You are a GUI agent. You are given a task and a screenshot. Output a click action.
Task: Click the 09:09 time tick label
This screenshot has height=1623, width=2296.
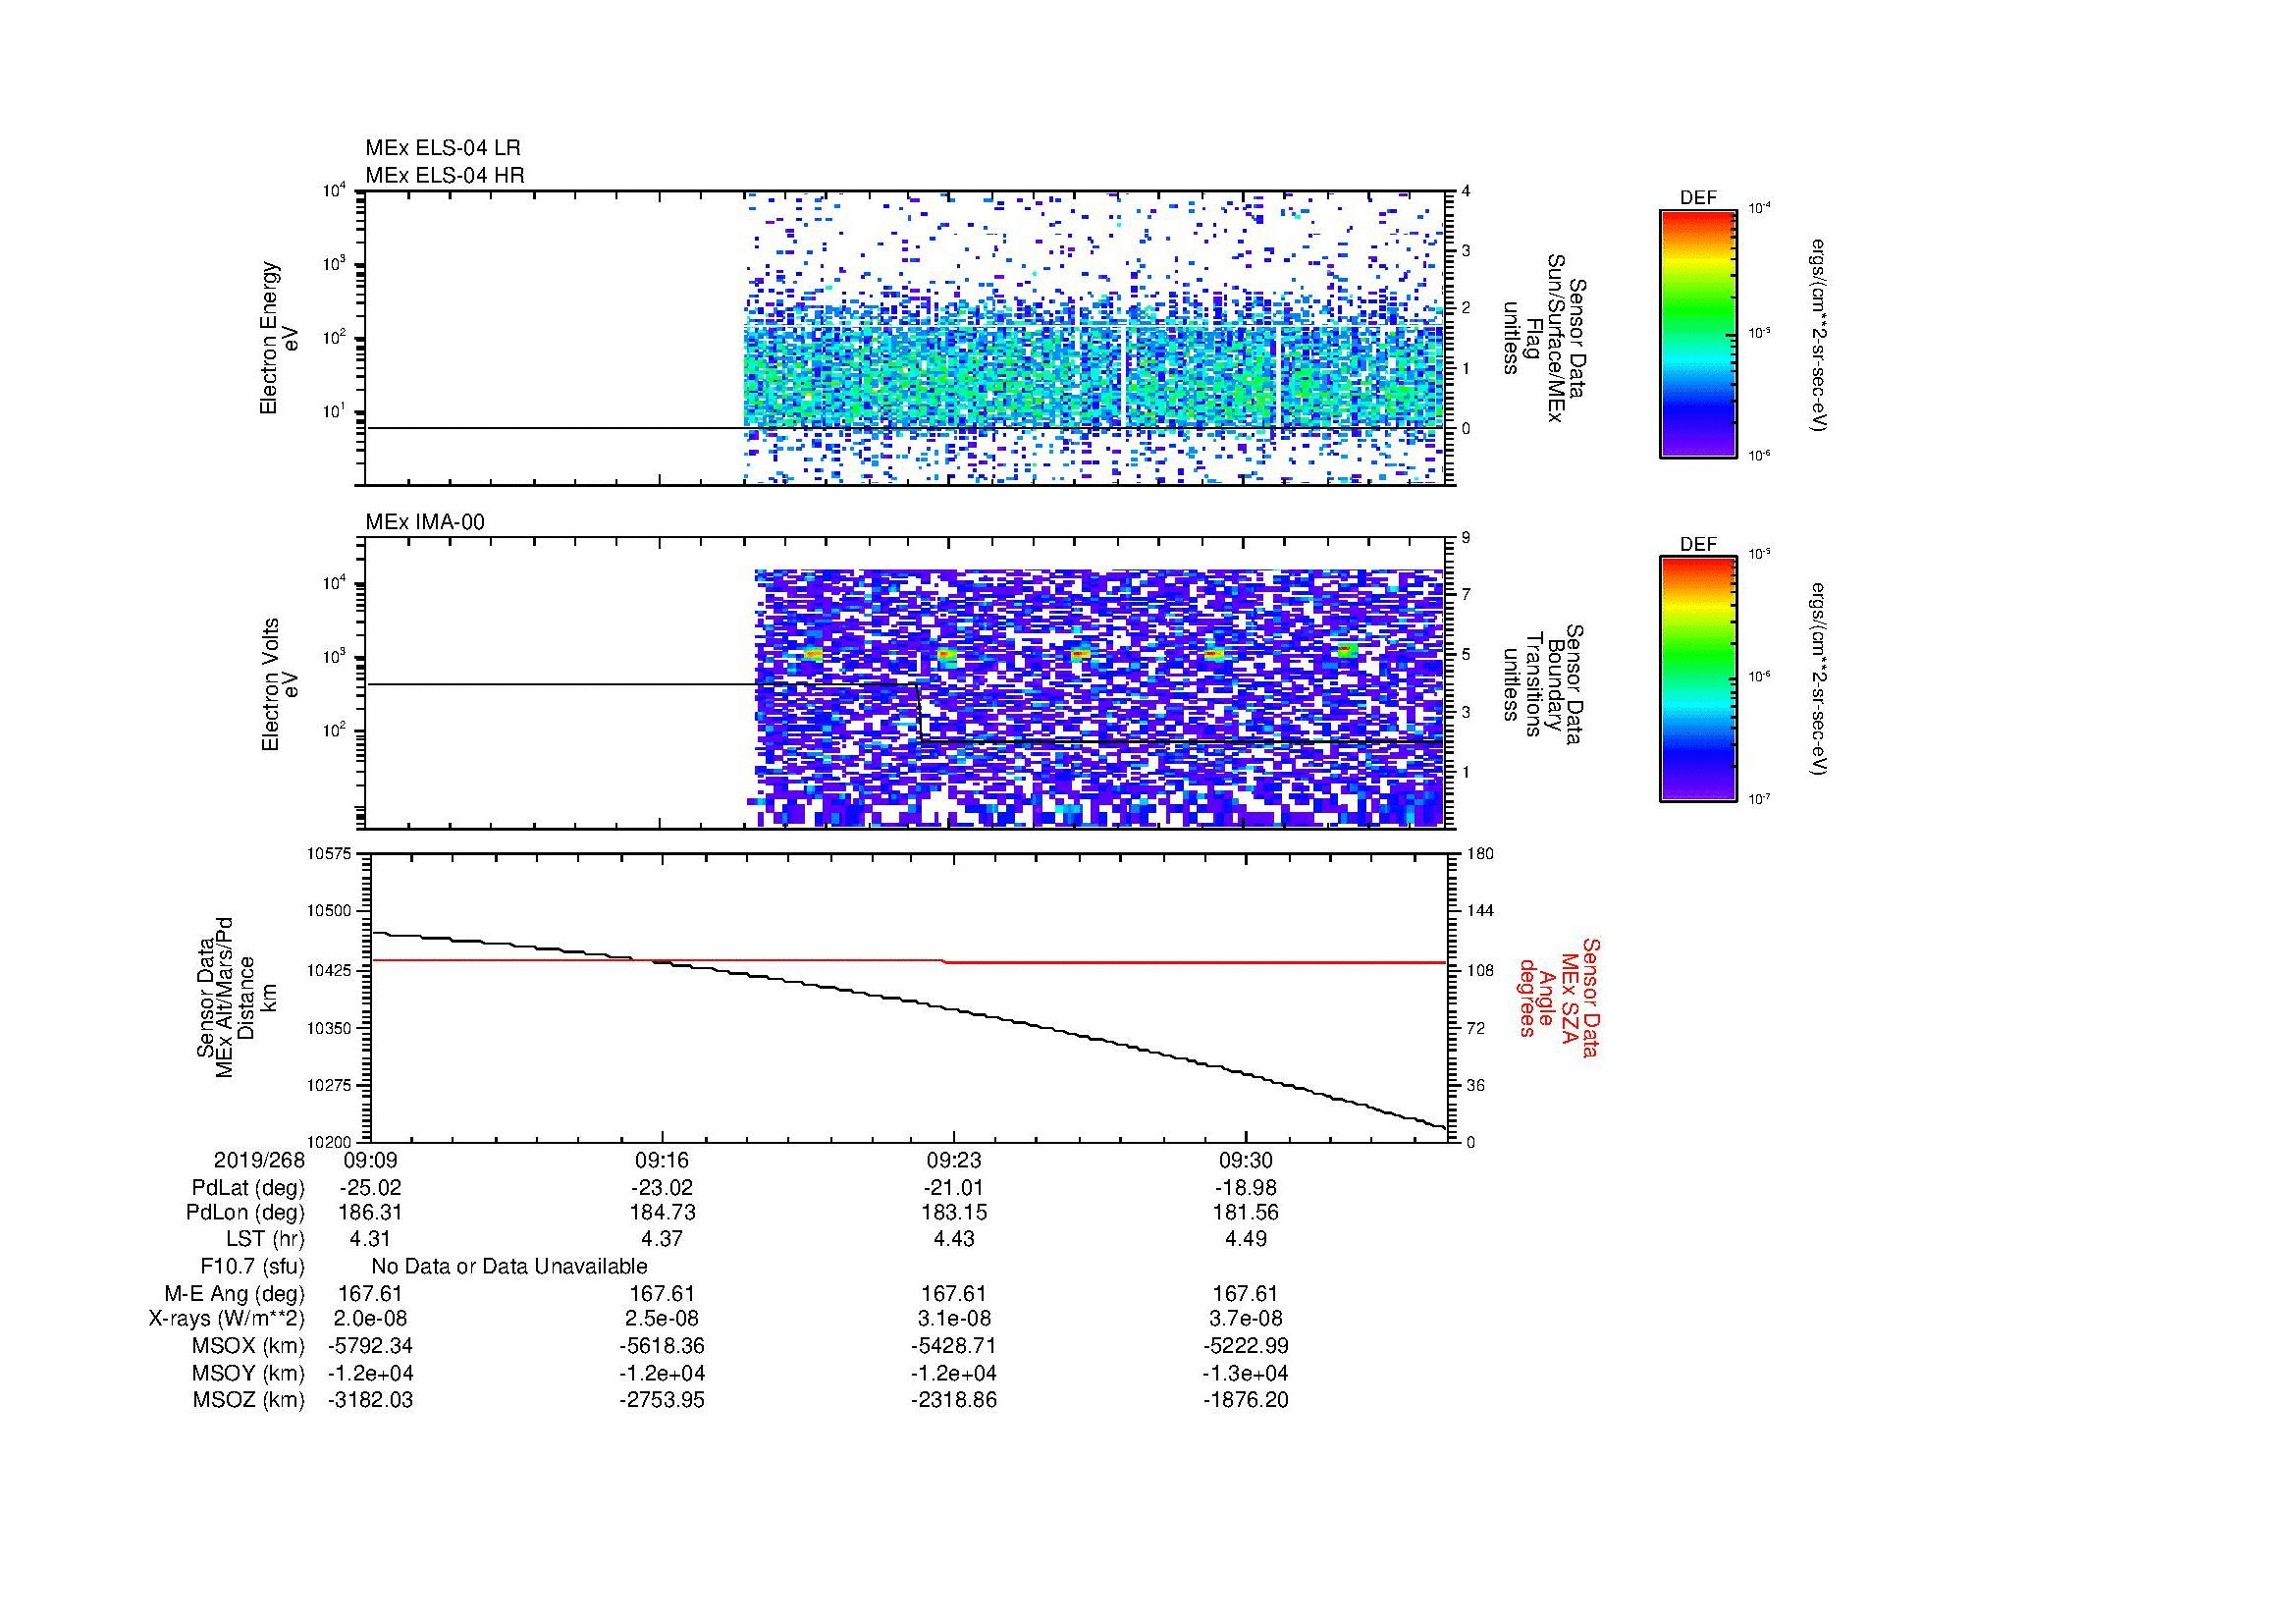click(370, 1160)
